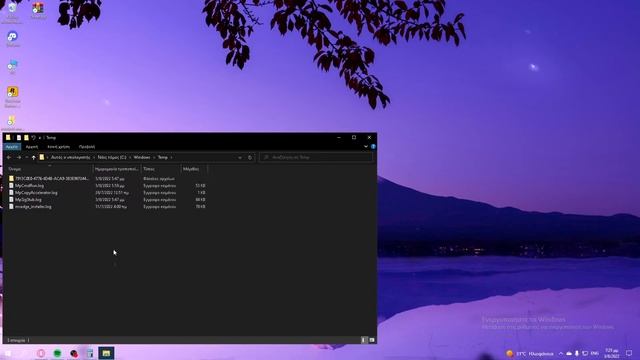The image size is (640, 360).
Task: Open the clock and calendar flyout
Action: (x=612, y=353)
